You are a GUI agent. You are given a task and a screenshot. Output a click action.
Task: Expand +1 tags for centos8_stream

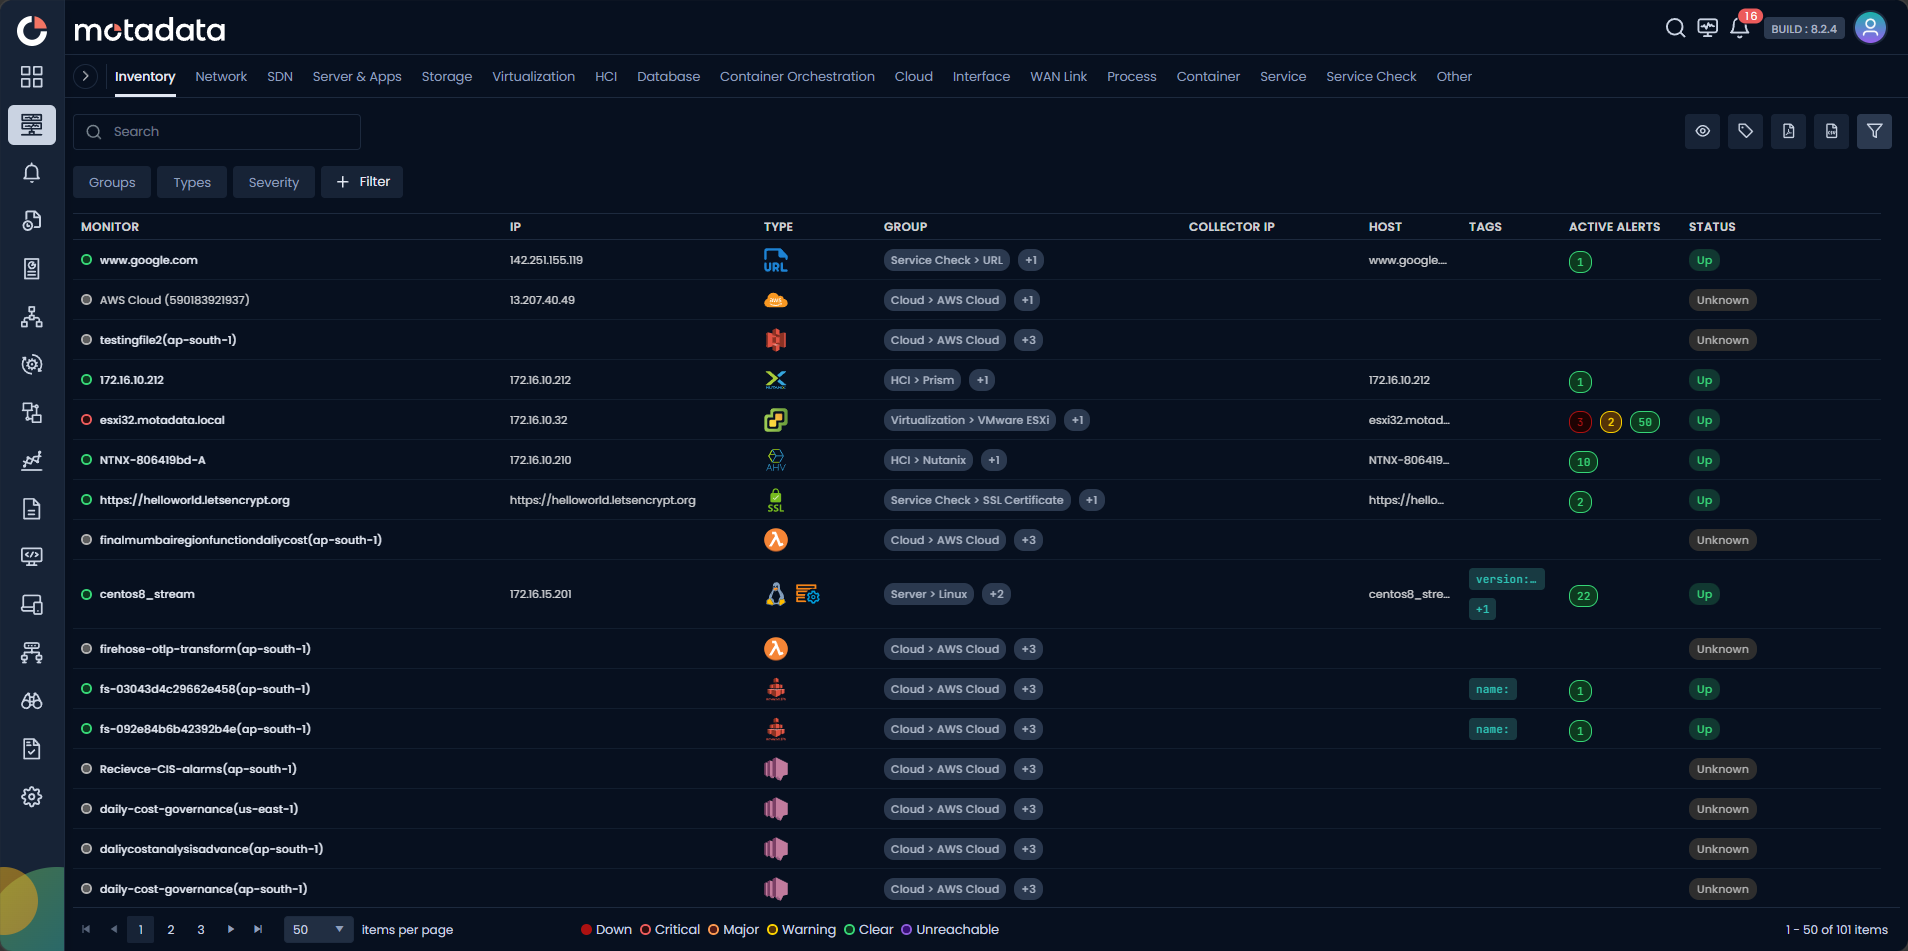[x=1482, y=609]
